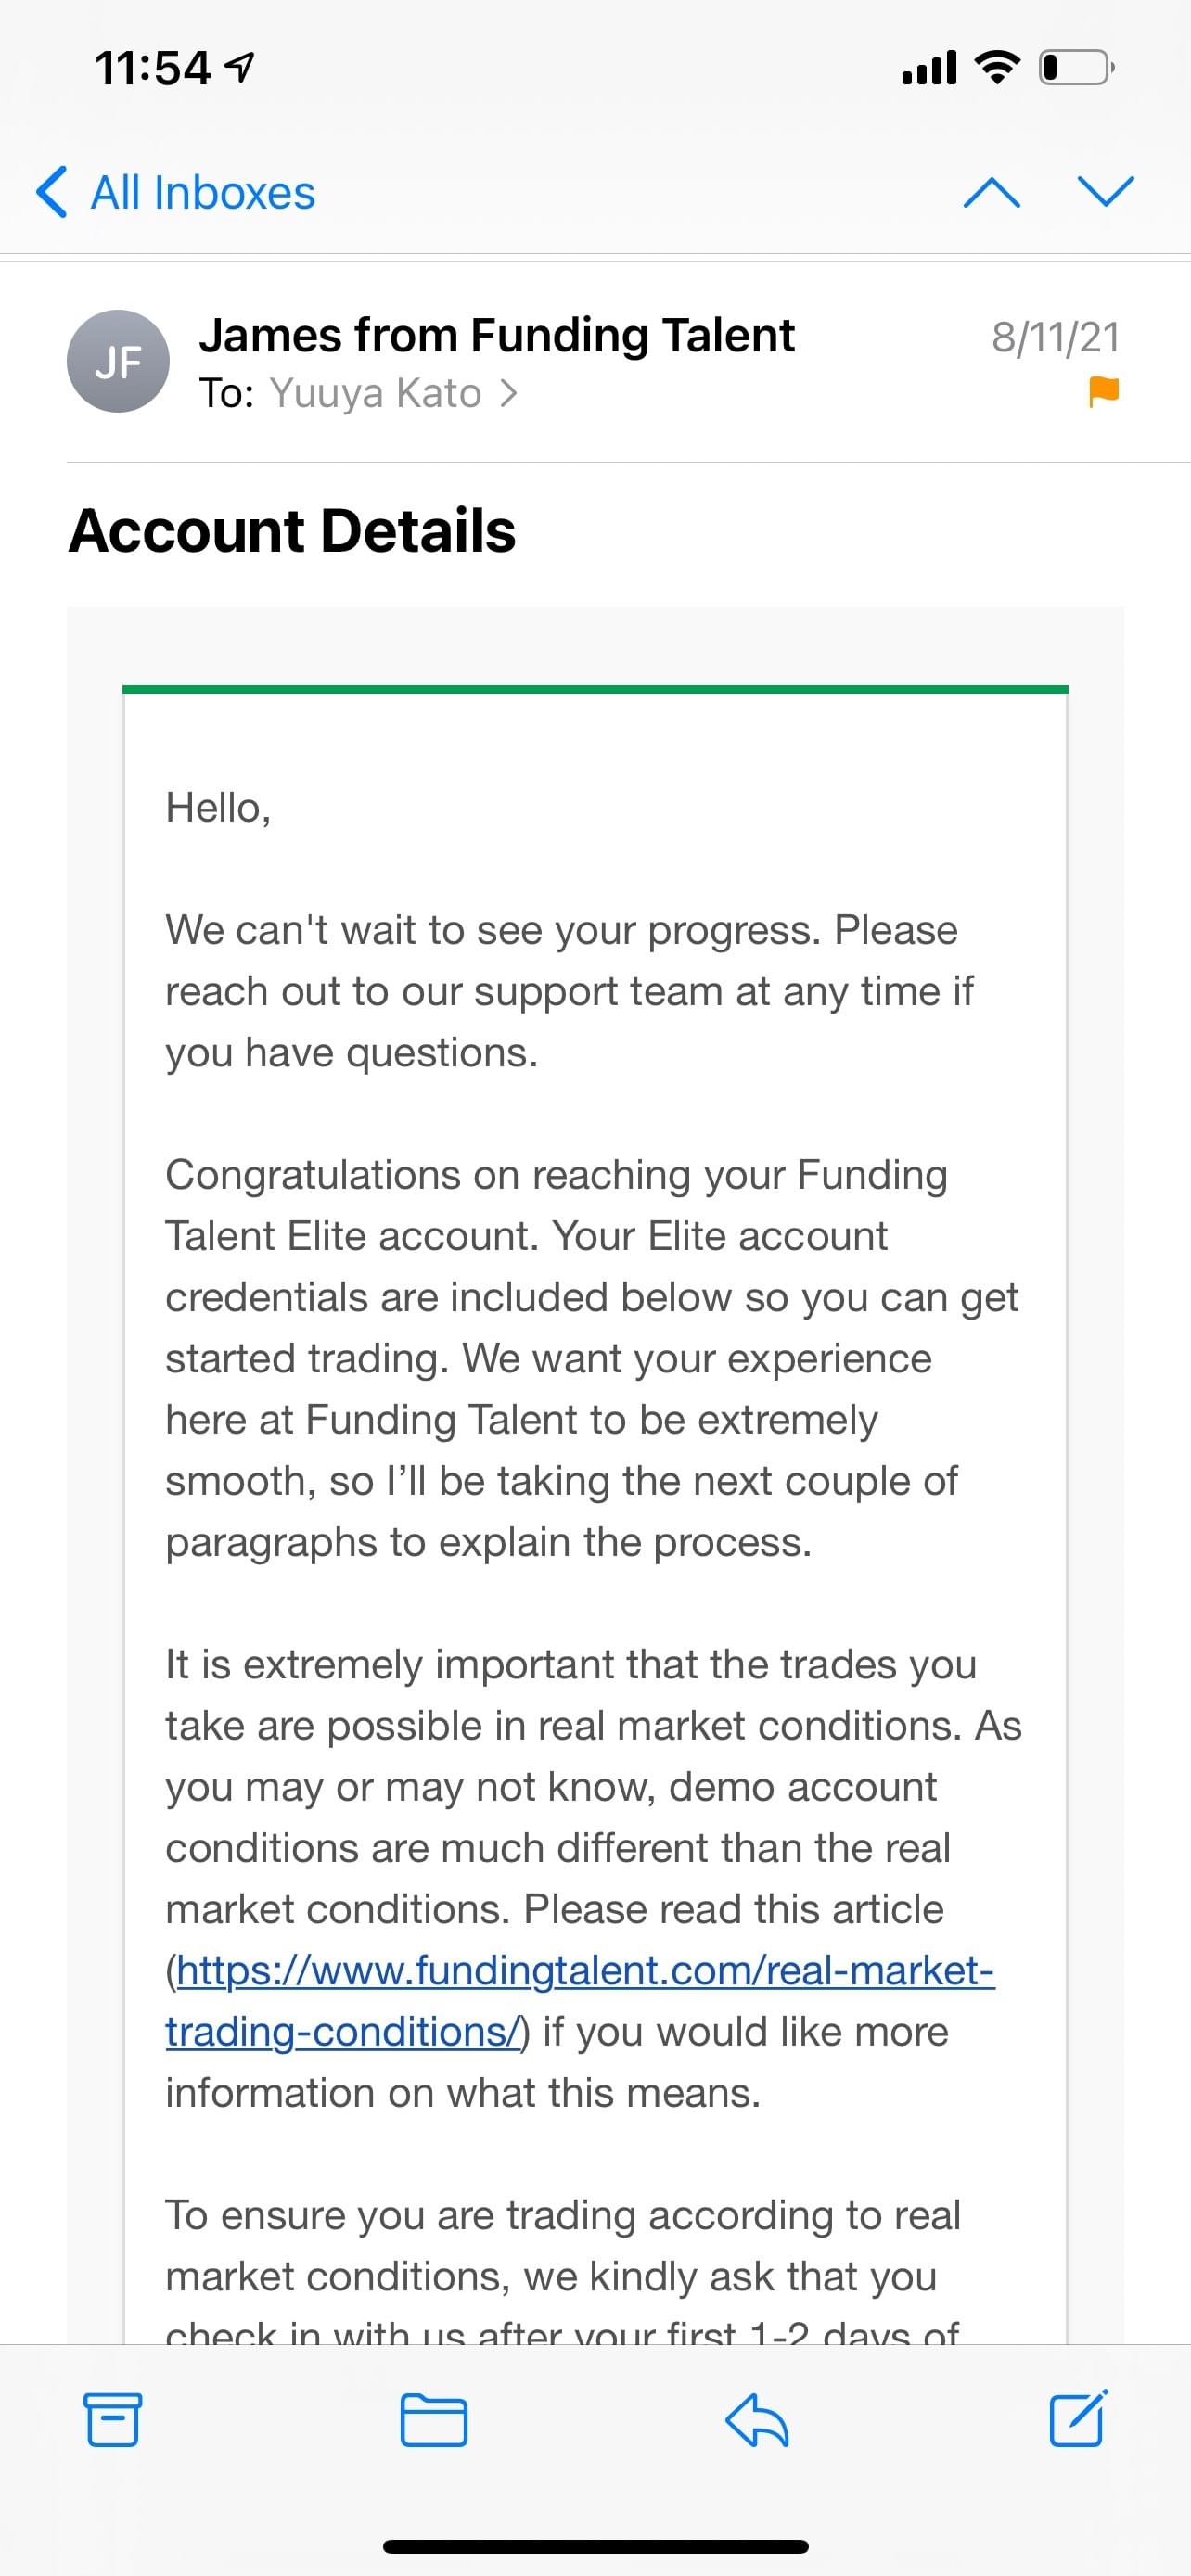Tap the JF sender avatar
The image size is (1191, 2576).
pos(118,361)
